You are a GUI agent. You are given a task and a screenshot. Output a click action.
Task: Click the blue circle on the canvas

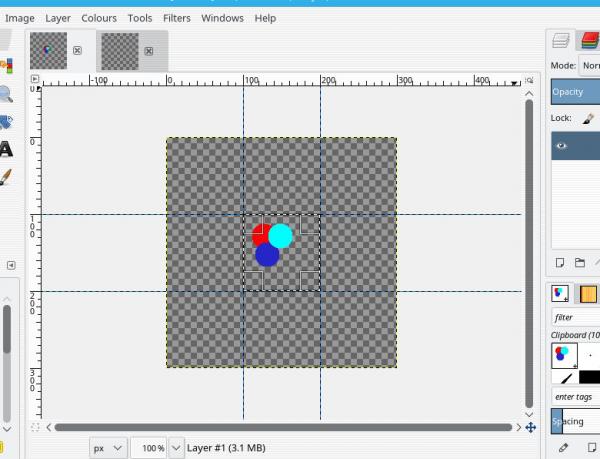(267, 255)
